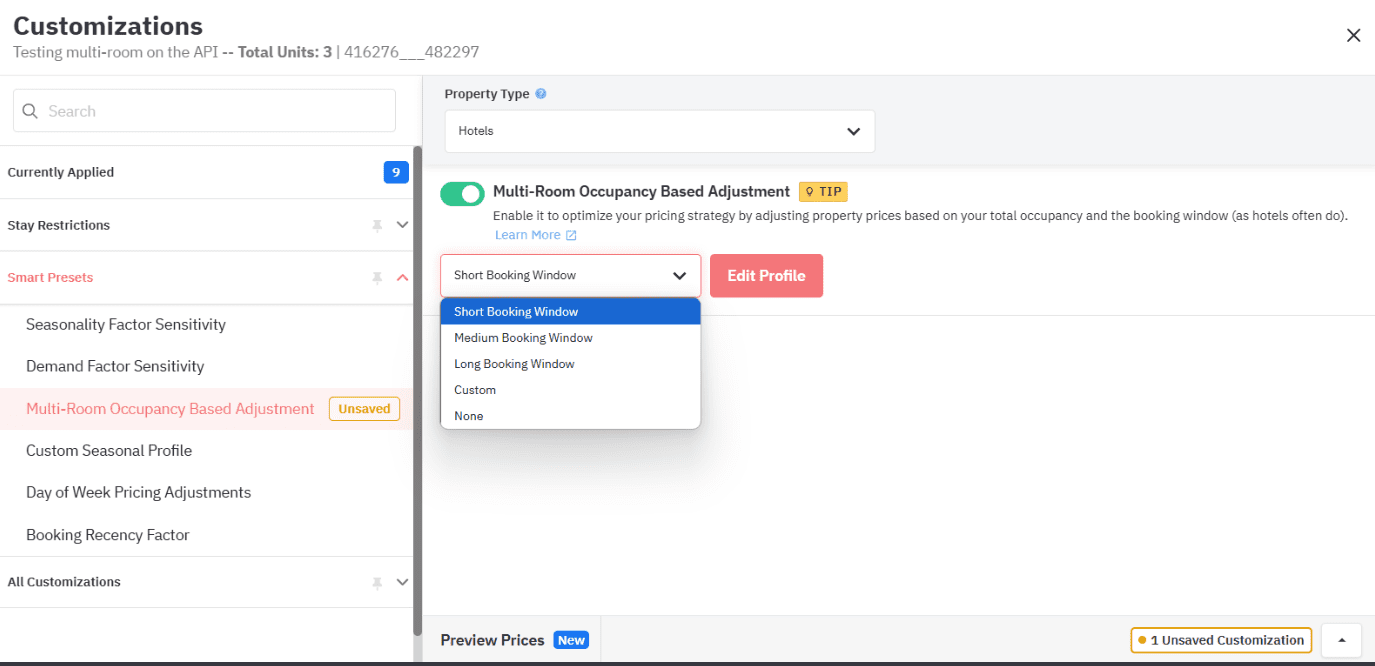Open the Learn More link

528,234
